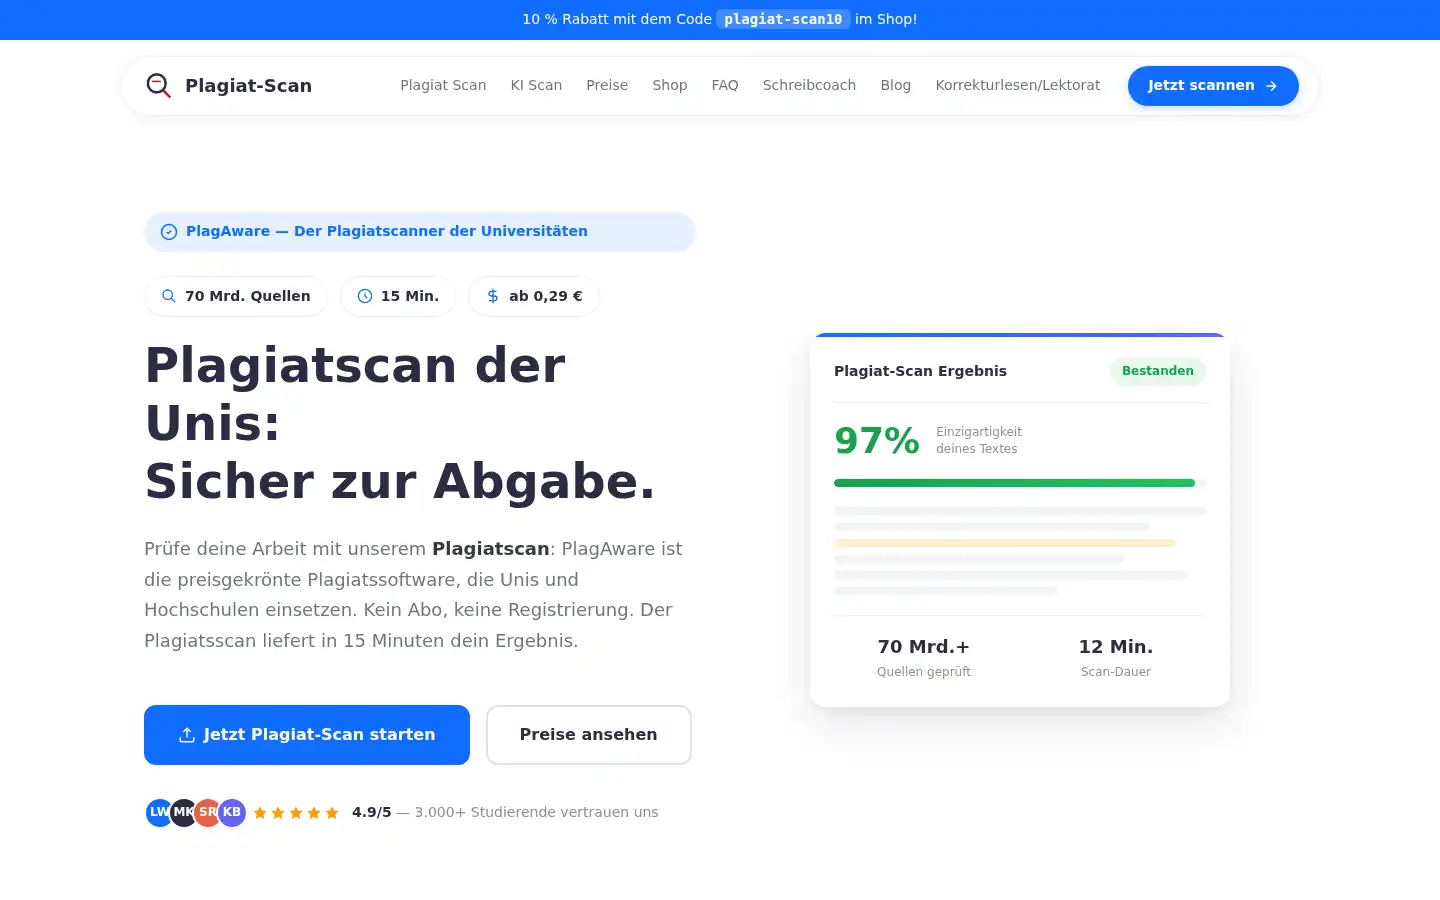Select the PlagAware Plagiatscanner der Universitäten badge

[x=420, y=232]
